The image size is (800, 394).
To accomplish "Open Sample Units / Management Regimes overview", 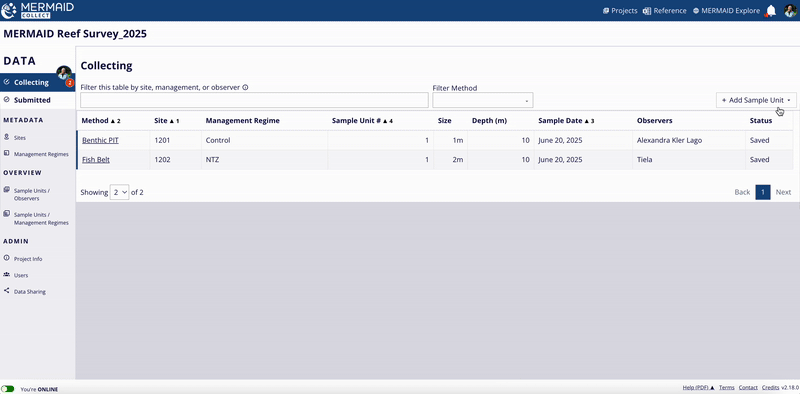I will pyautogui.click(x=41, y=218).
